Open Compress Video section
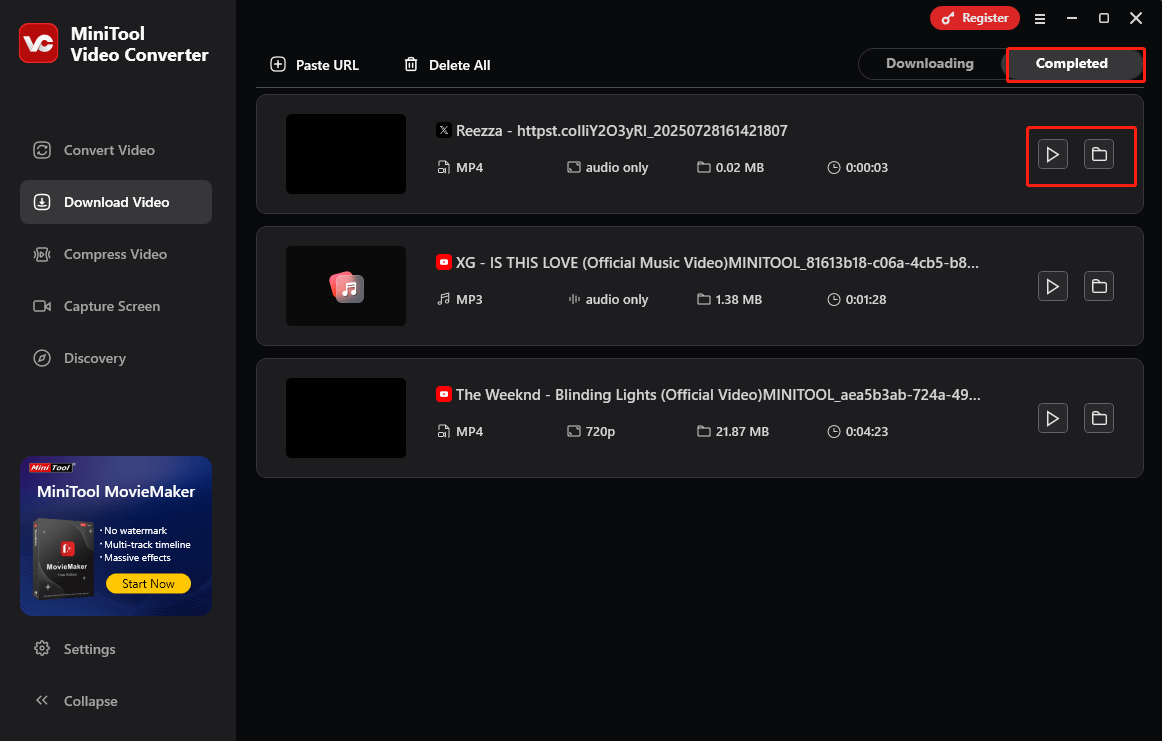This screenshot has width=1162, height=741. pyautogui.click(x=116, y=254)
